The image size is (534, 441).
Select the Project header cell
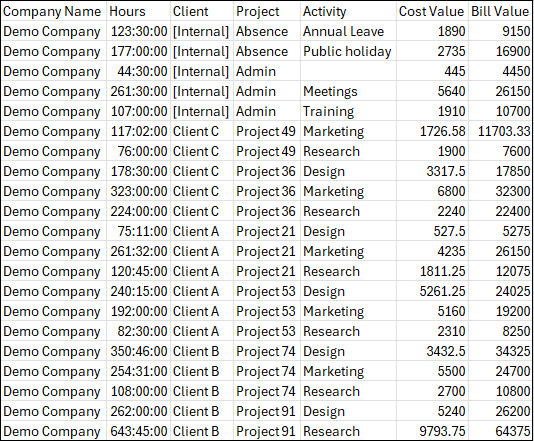pos(267,11)
